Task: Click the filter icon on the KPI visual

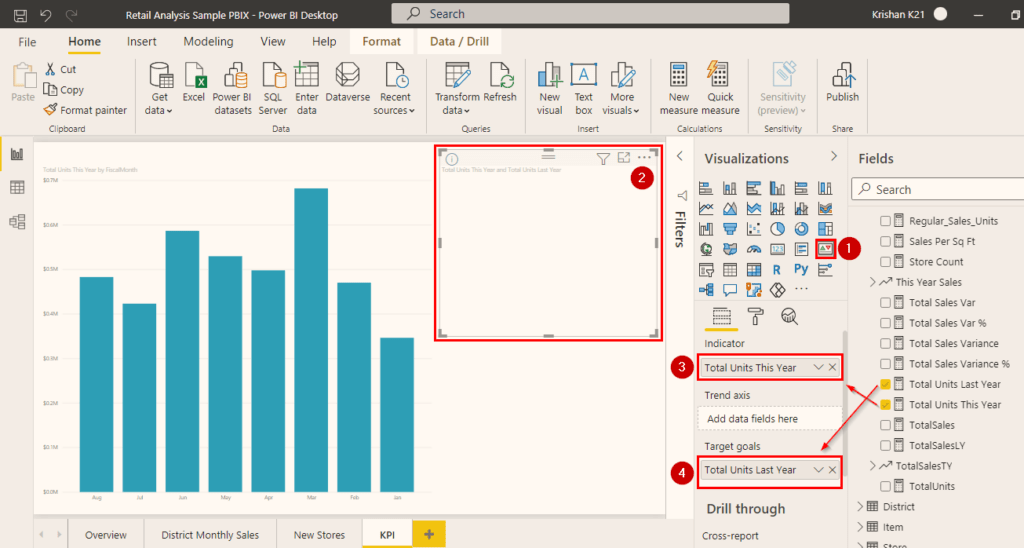Action: (603, 158)
